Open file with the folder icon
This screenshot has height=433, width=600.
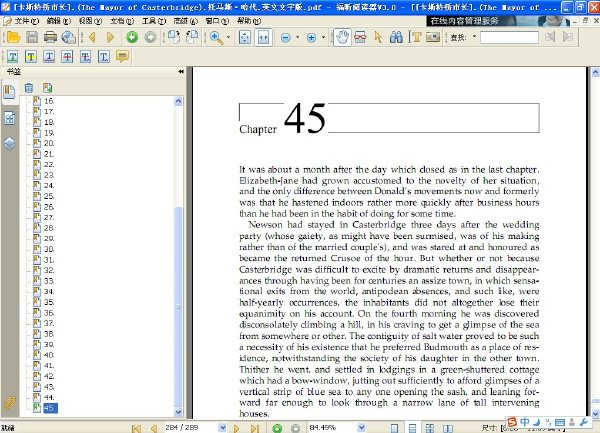tap(13, 37)
